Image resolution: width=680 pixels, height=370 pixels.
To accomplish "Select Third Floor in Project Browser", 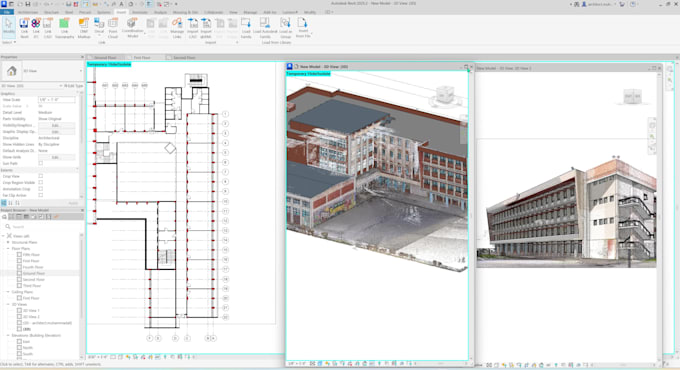I will point(32,286).
